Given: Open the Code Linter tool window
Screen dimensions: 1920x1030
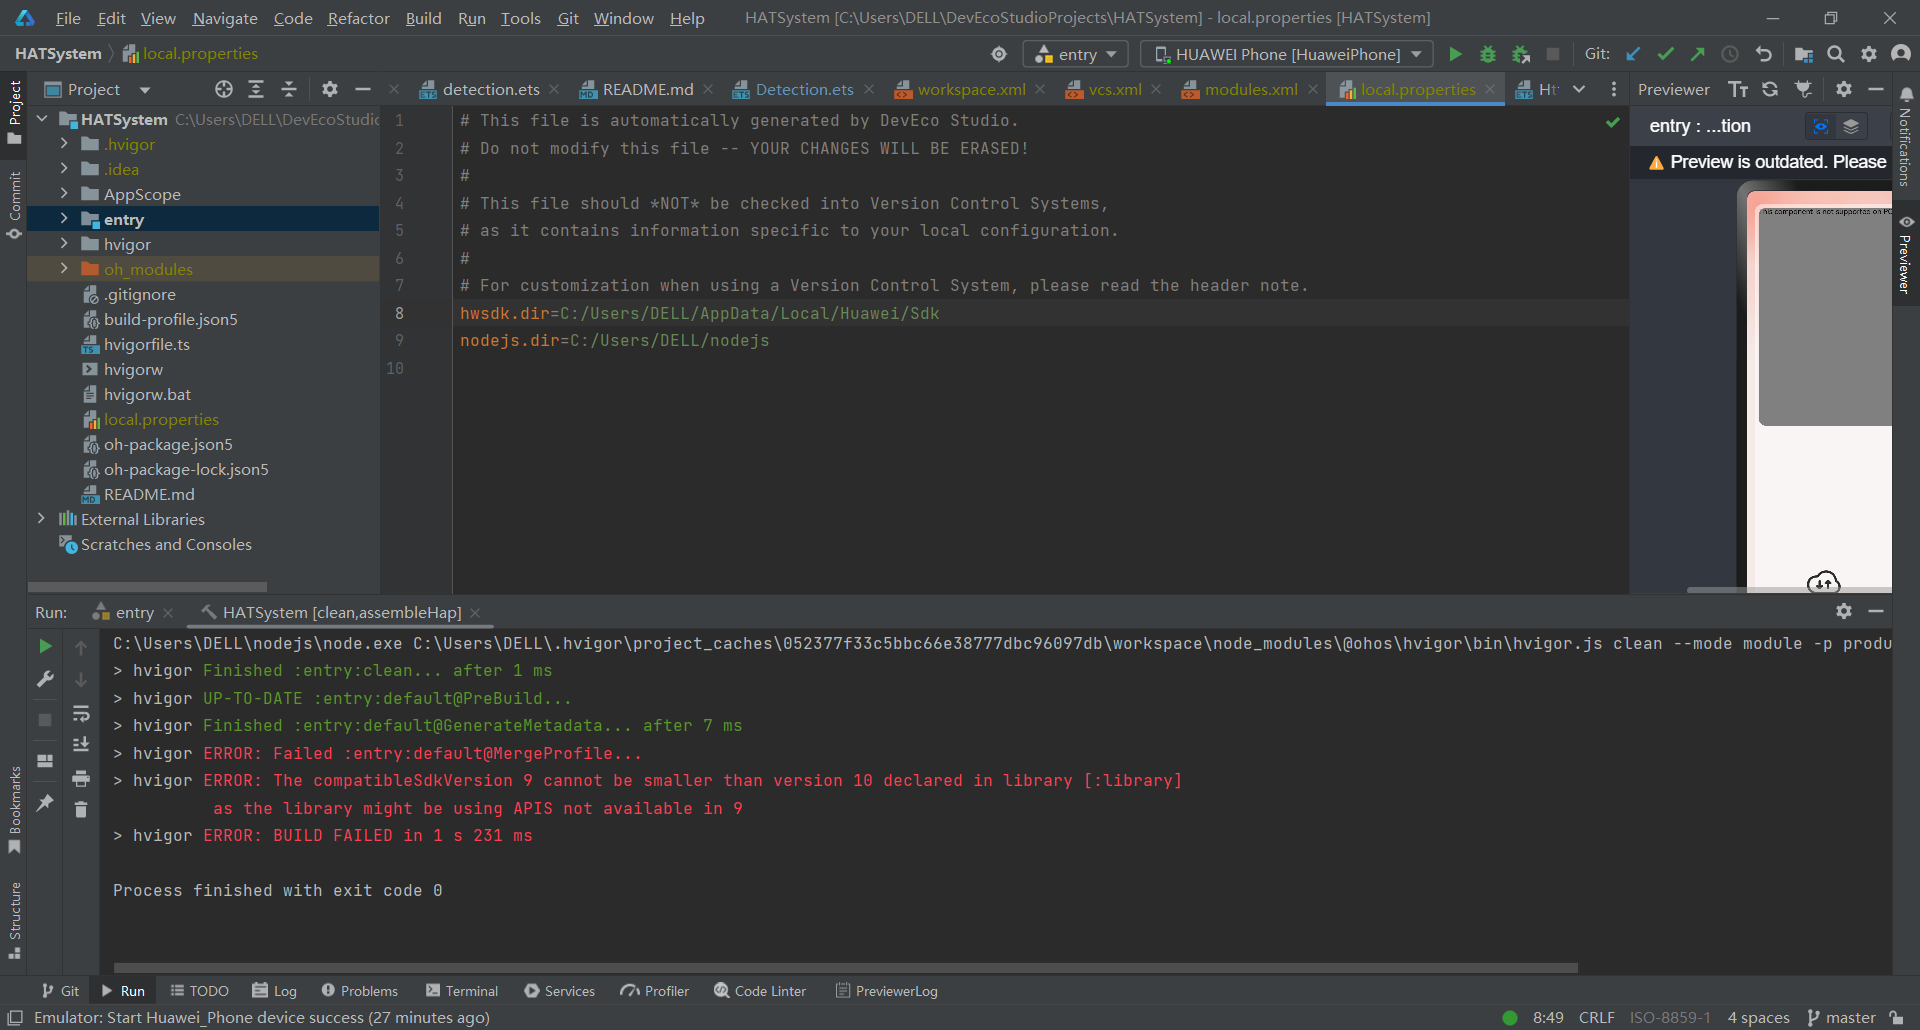Looking at the screenshot, I should [760, 991].
